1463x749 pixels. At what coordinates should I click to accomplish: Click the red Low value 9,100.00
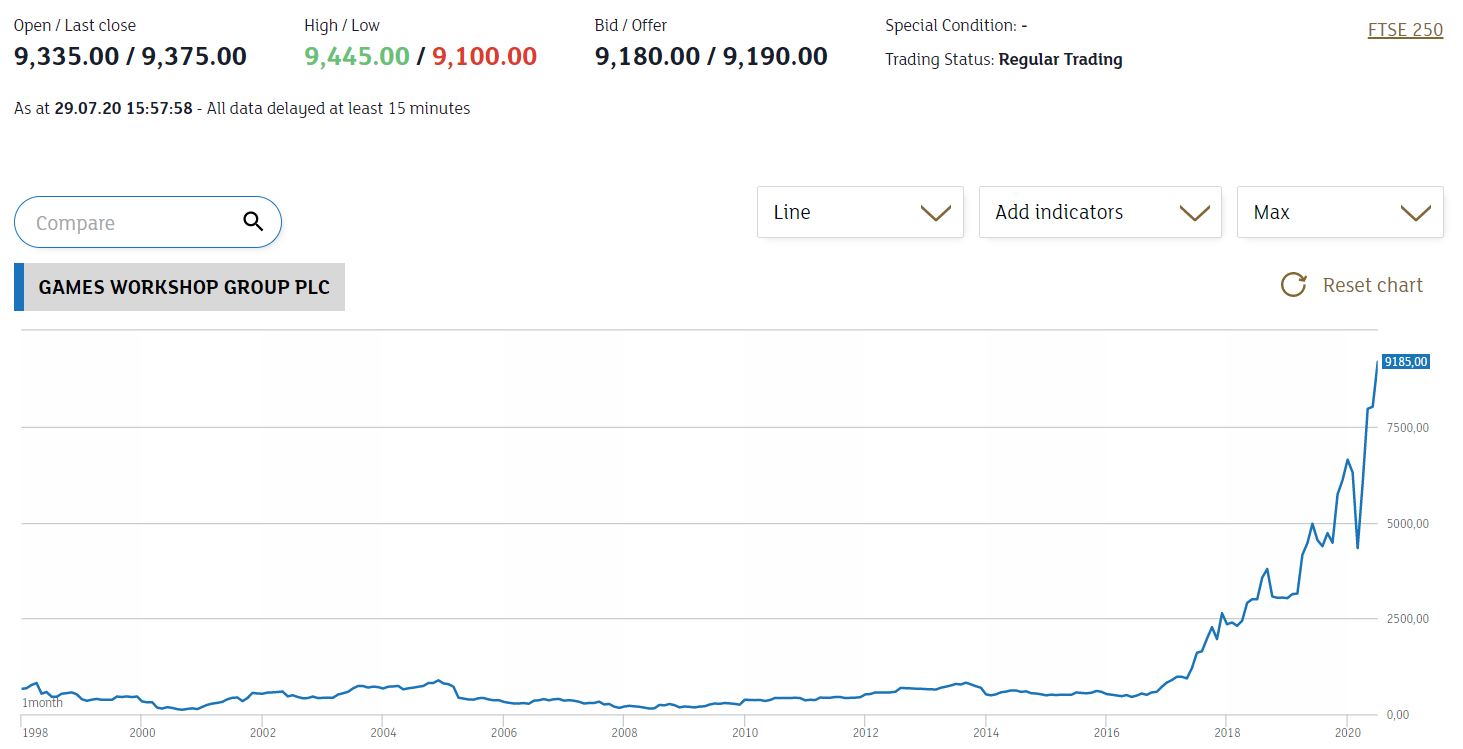(x=484, y=56)
